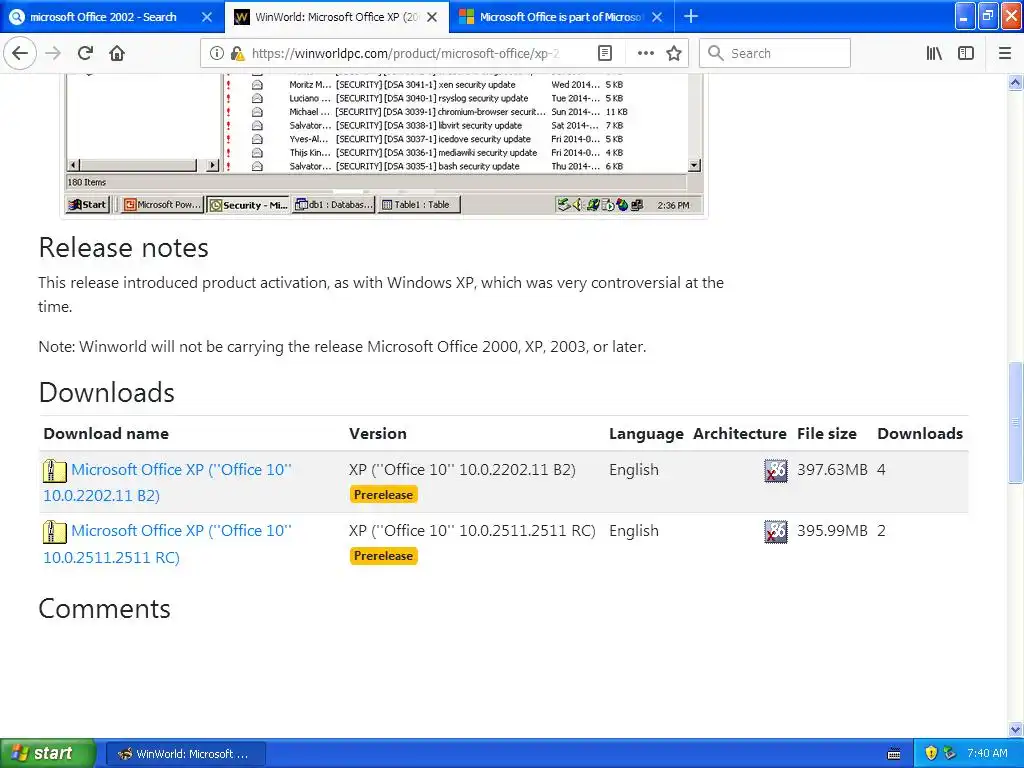The width and height of the screenshot is (1024, 768).
Task: Open the Library bookshelf icon
Action: pyautogui.click(x=934, y=54)
